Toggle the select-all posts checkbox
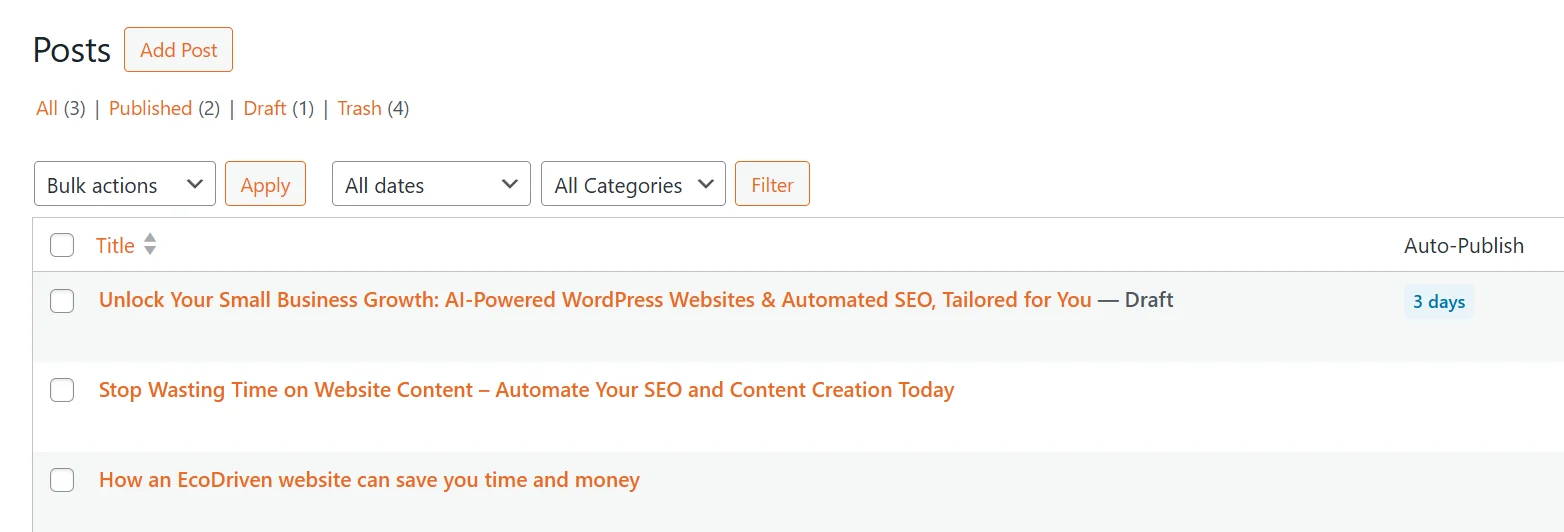1564x532 pixels. [62, 245]
